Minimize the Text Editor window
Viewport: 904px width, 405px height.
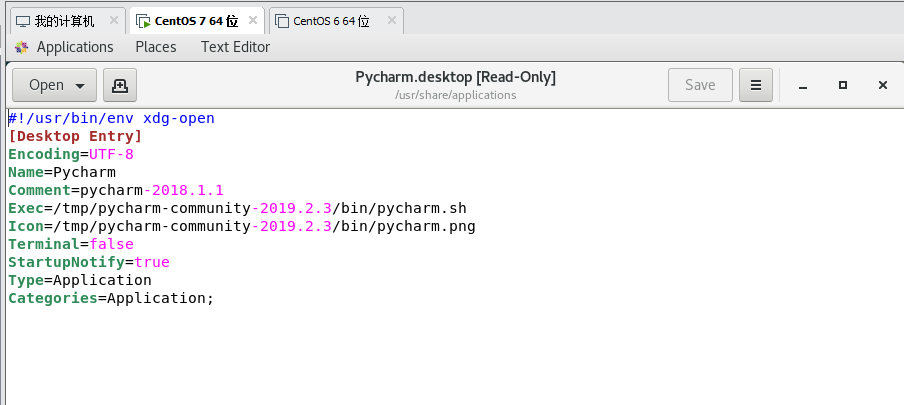(803, 85)
